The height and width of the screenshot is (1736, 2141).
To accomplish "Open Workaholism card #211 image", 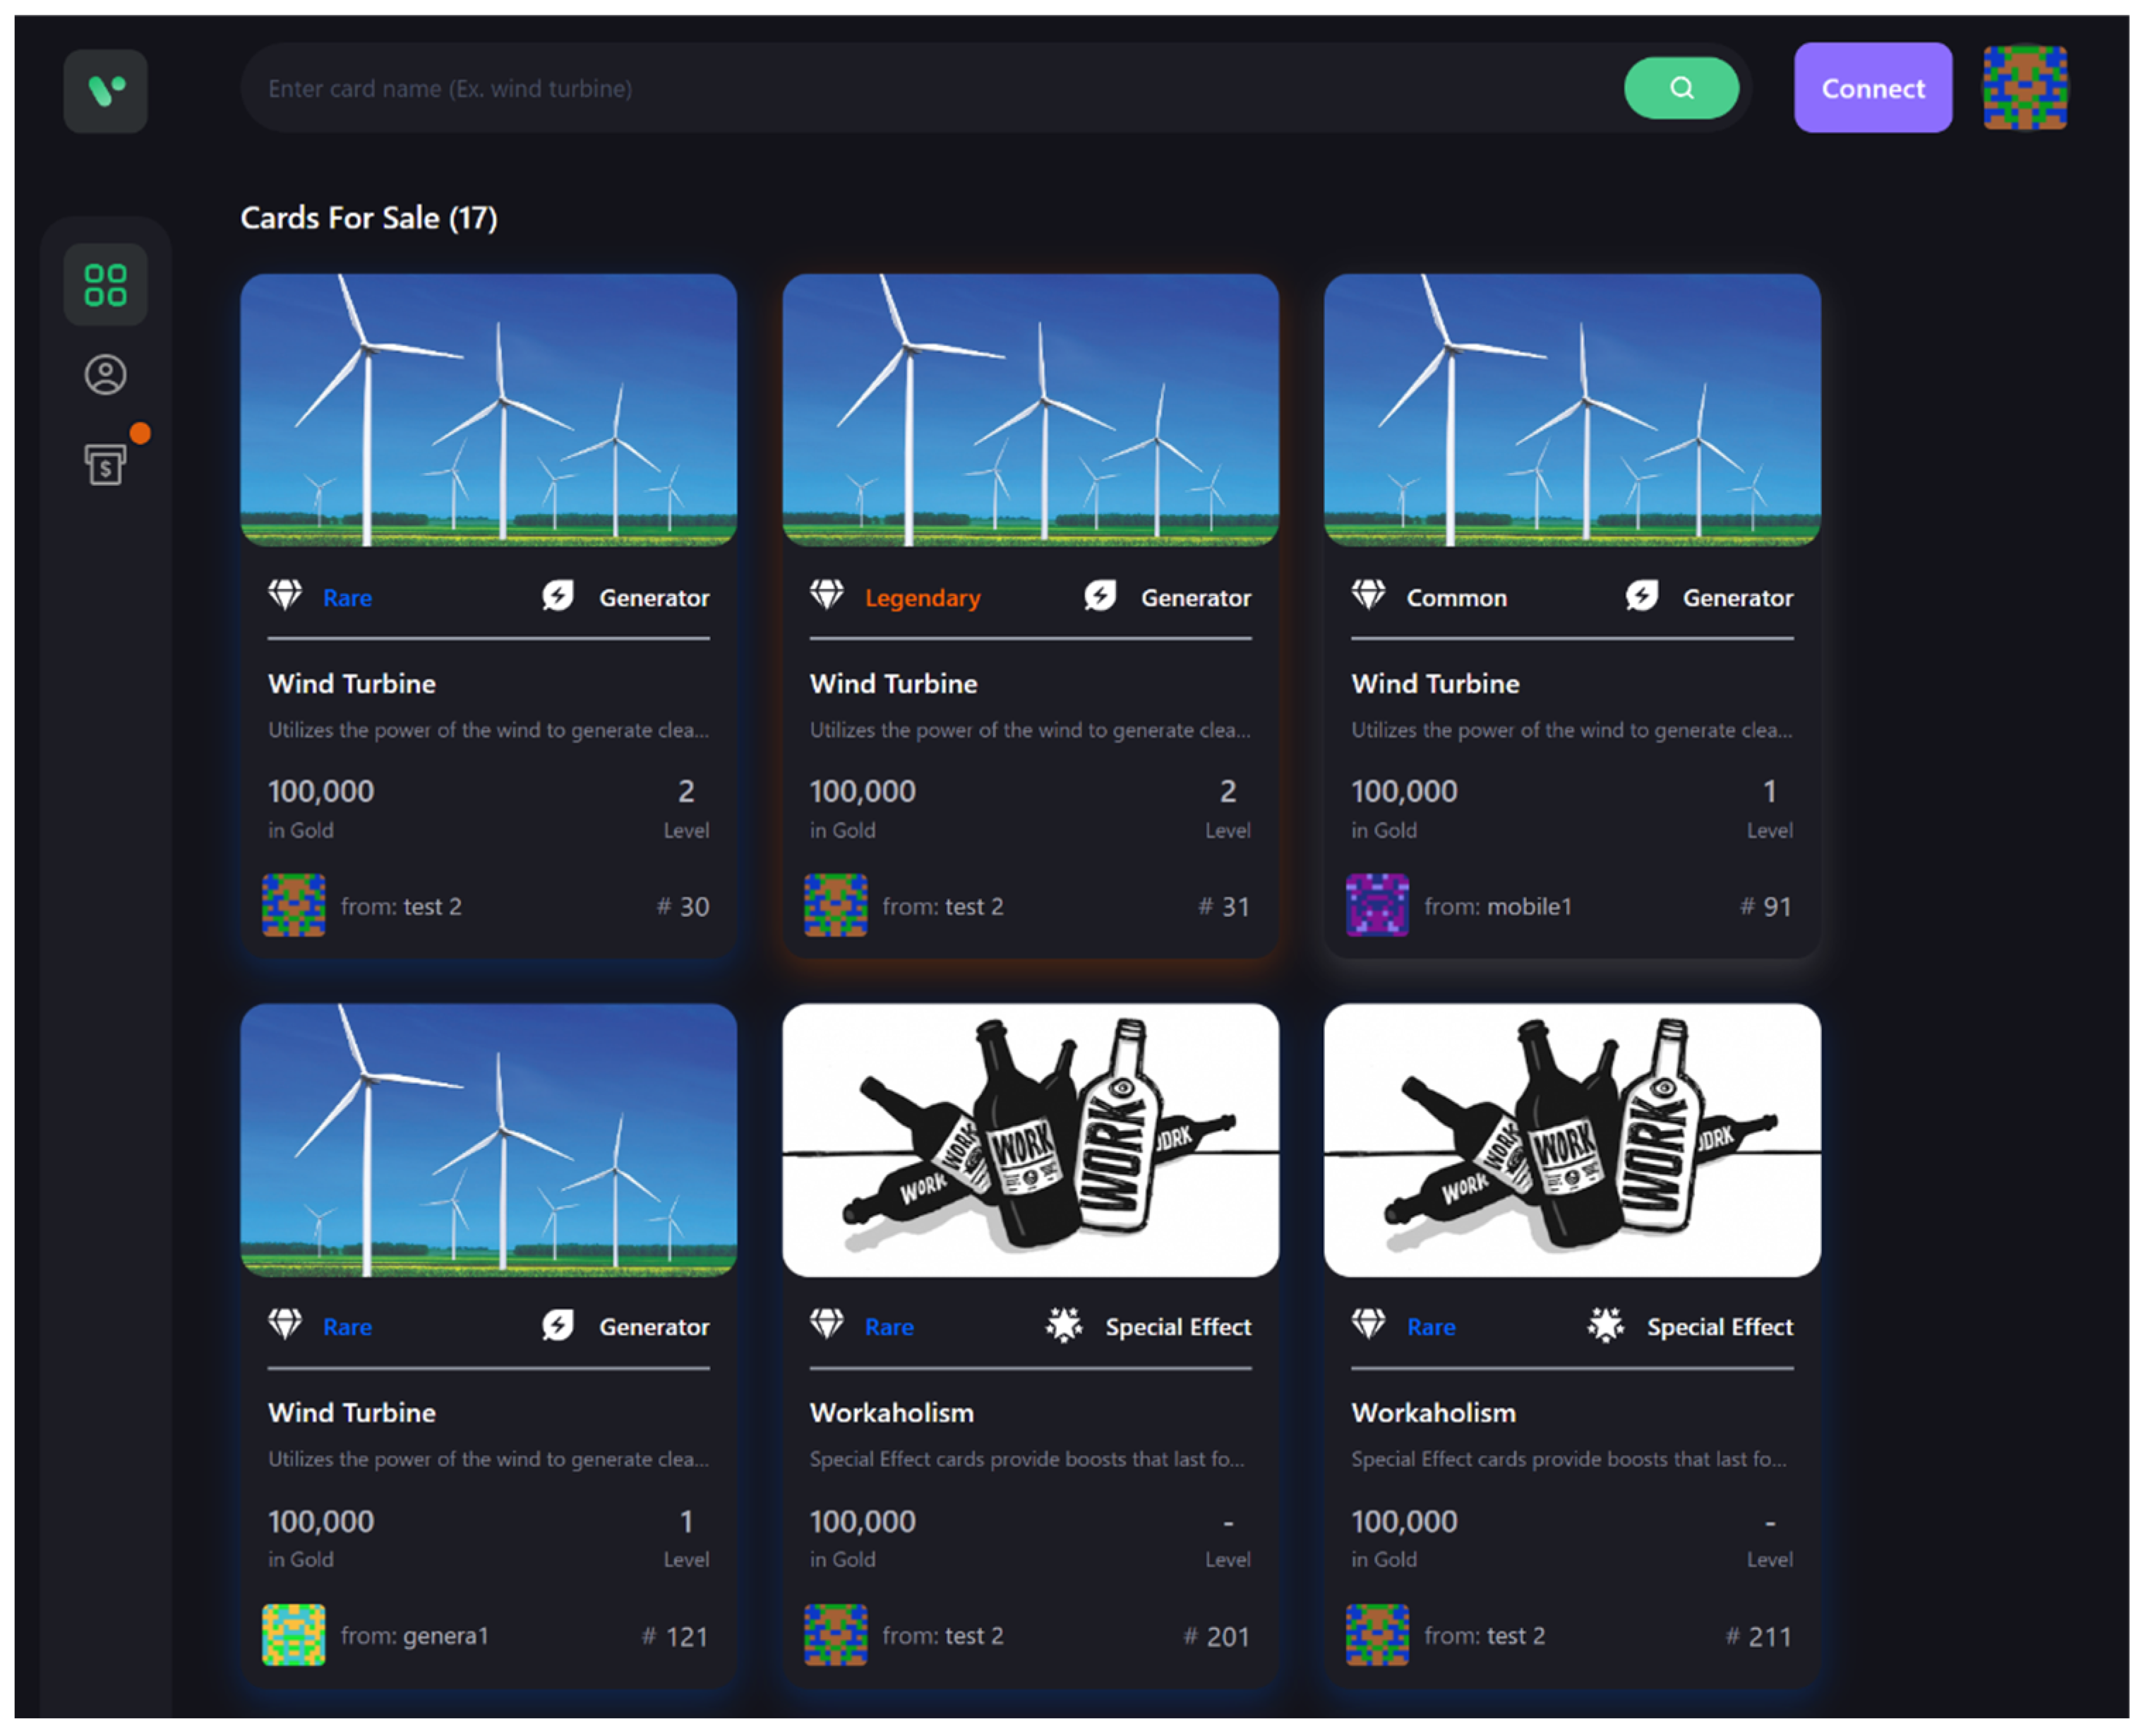I will [1571, 1140].
